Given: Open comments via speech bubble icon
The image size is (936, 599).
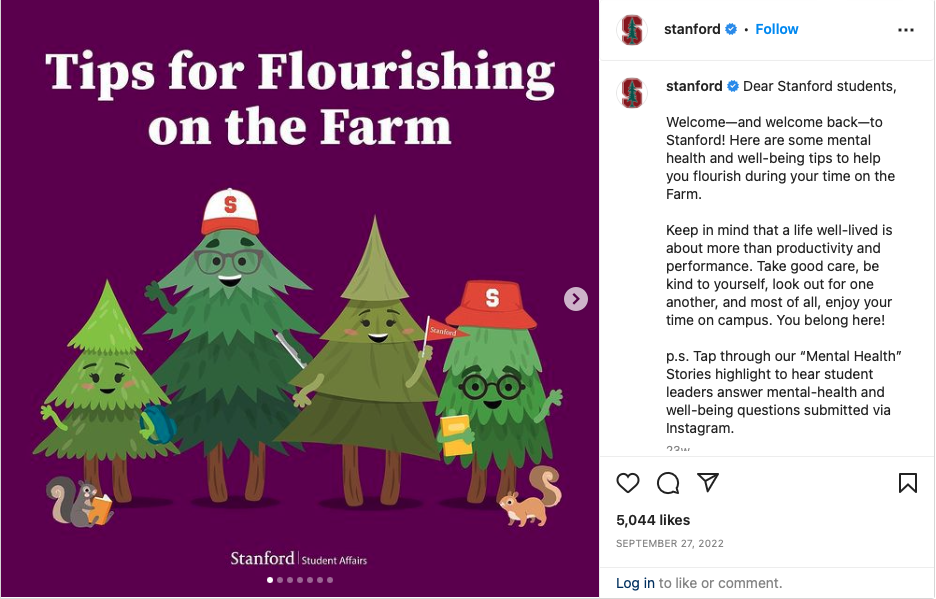Looking at the screenshot, I should tap(668, 484).
